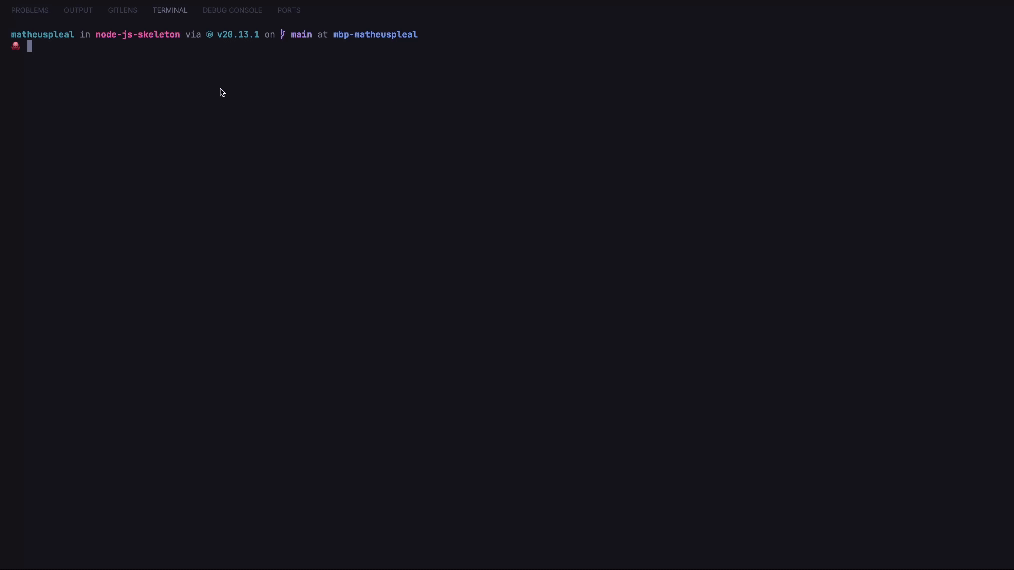The width and height of the screenshot is (1014, 570).
Task: Click the mbp-matheuspleal hostname
Action: tap(375, 35)
